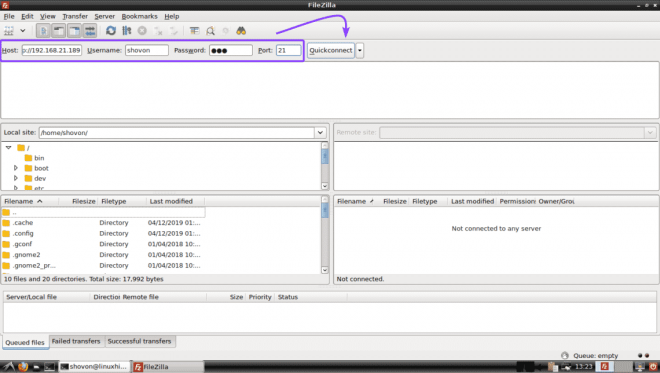660x373 pixels.
Task: Open the Edit menu
Action: pyautogui.click(x=27, y=16)
